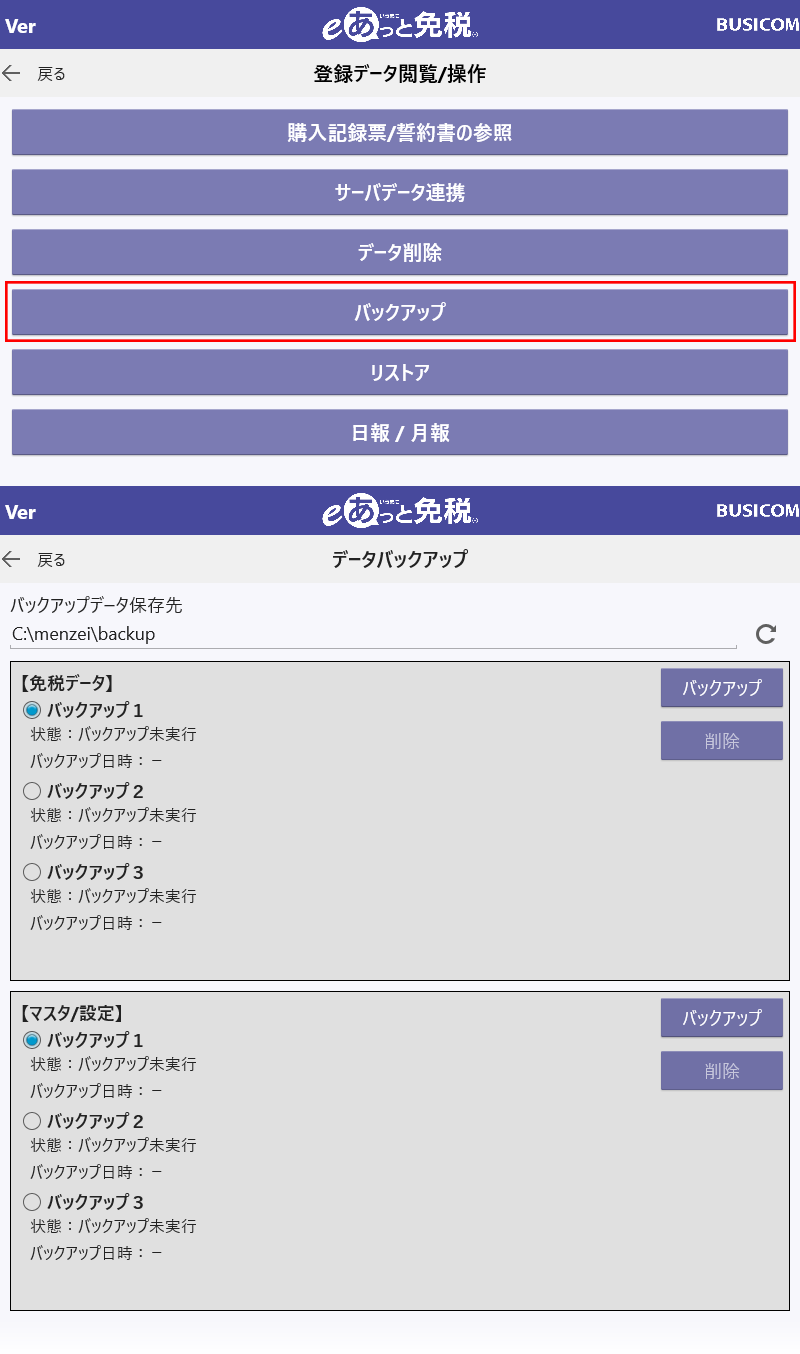
Task: Open the リストア menu item
Action: pos(400,372)
